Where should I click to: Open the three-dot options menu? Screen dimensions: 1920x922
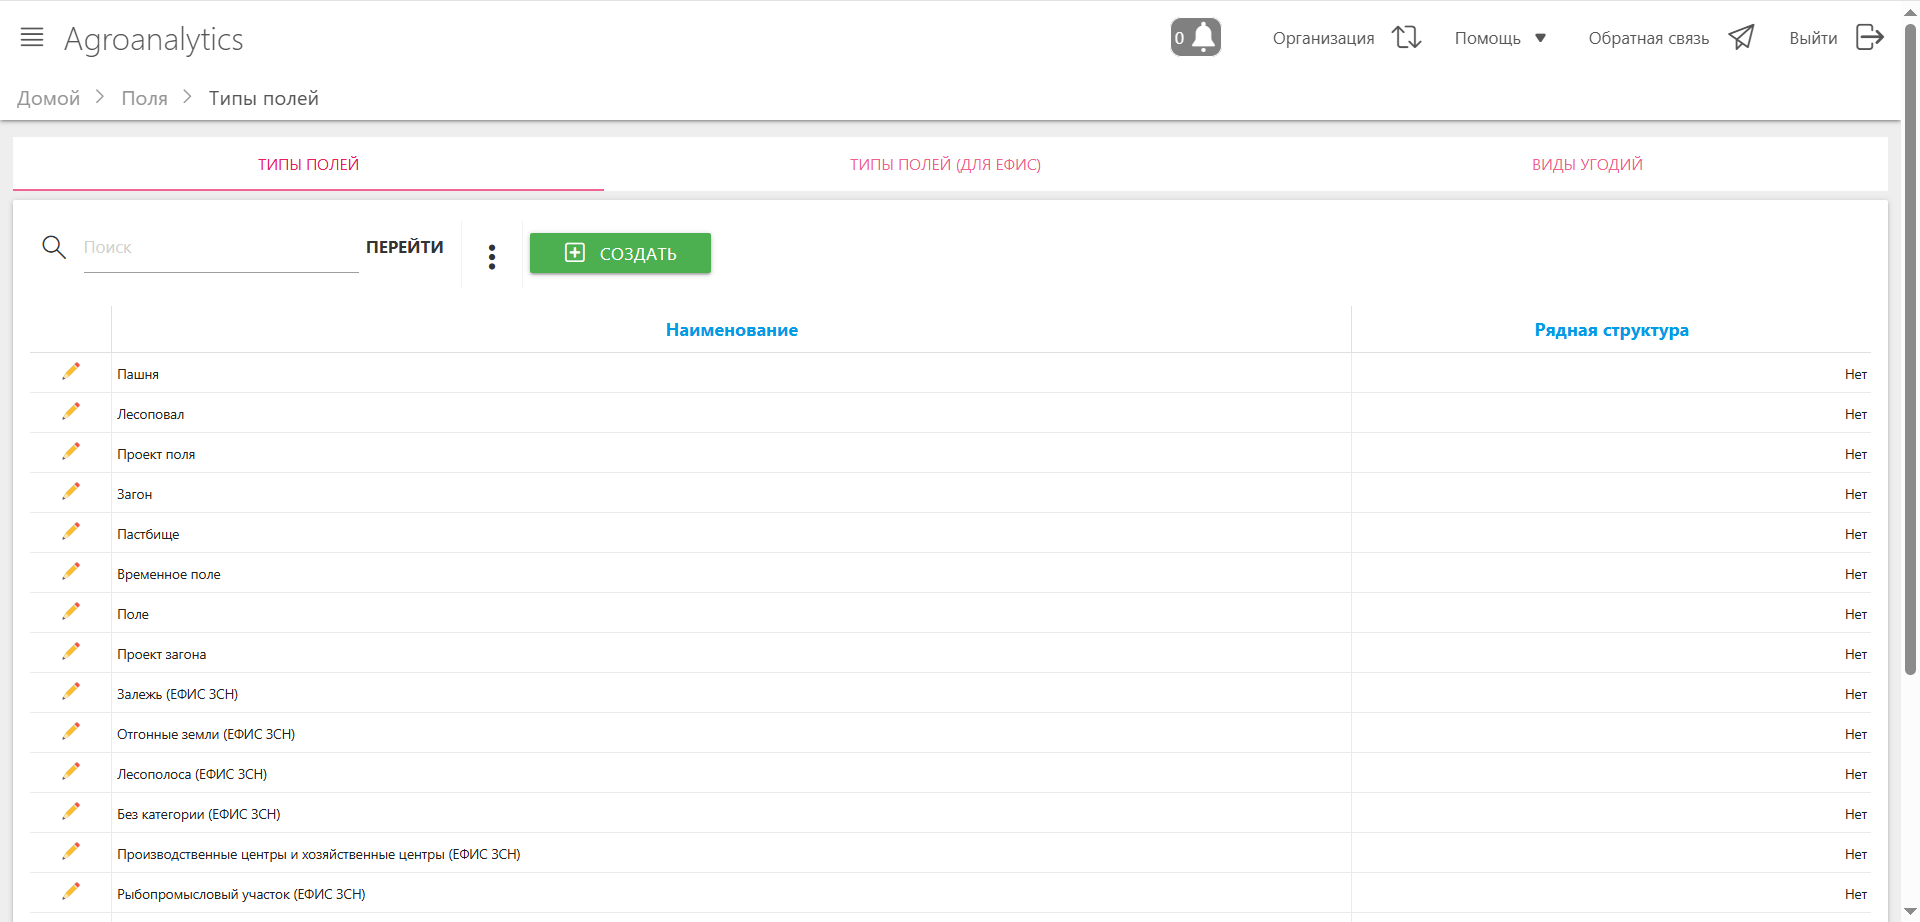pyautogui.click(x=492, y=257)
